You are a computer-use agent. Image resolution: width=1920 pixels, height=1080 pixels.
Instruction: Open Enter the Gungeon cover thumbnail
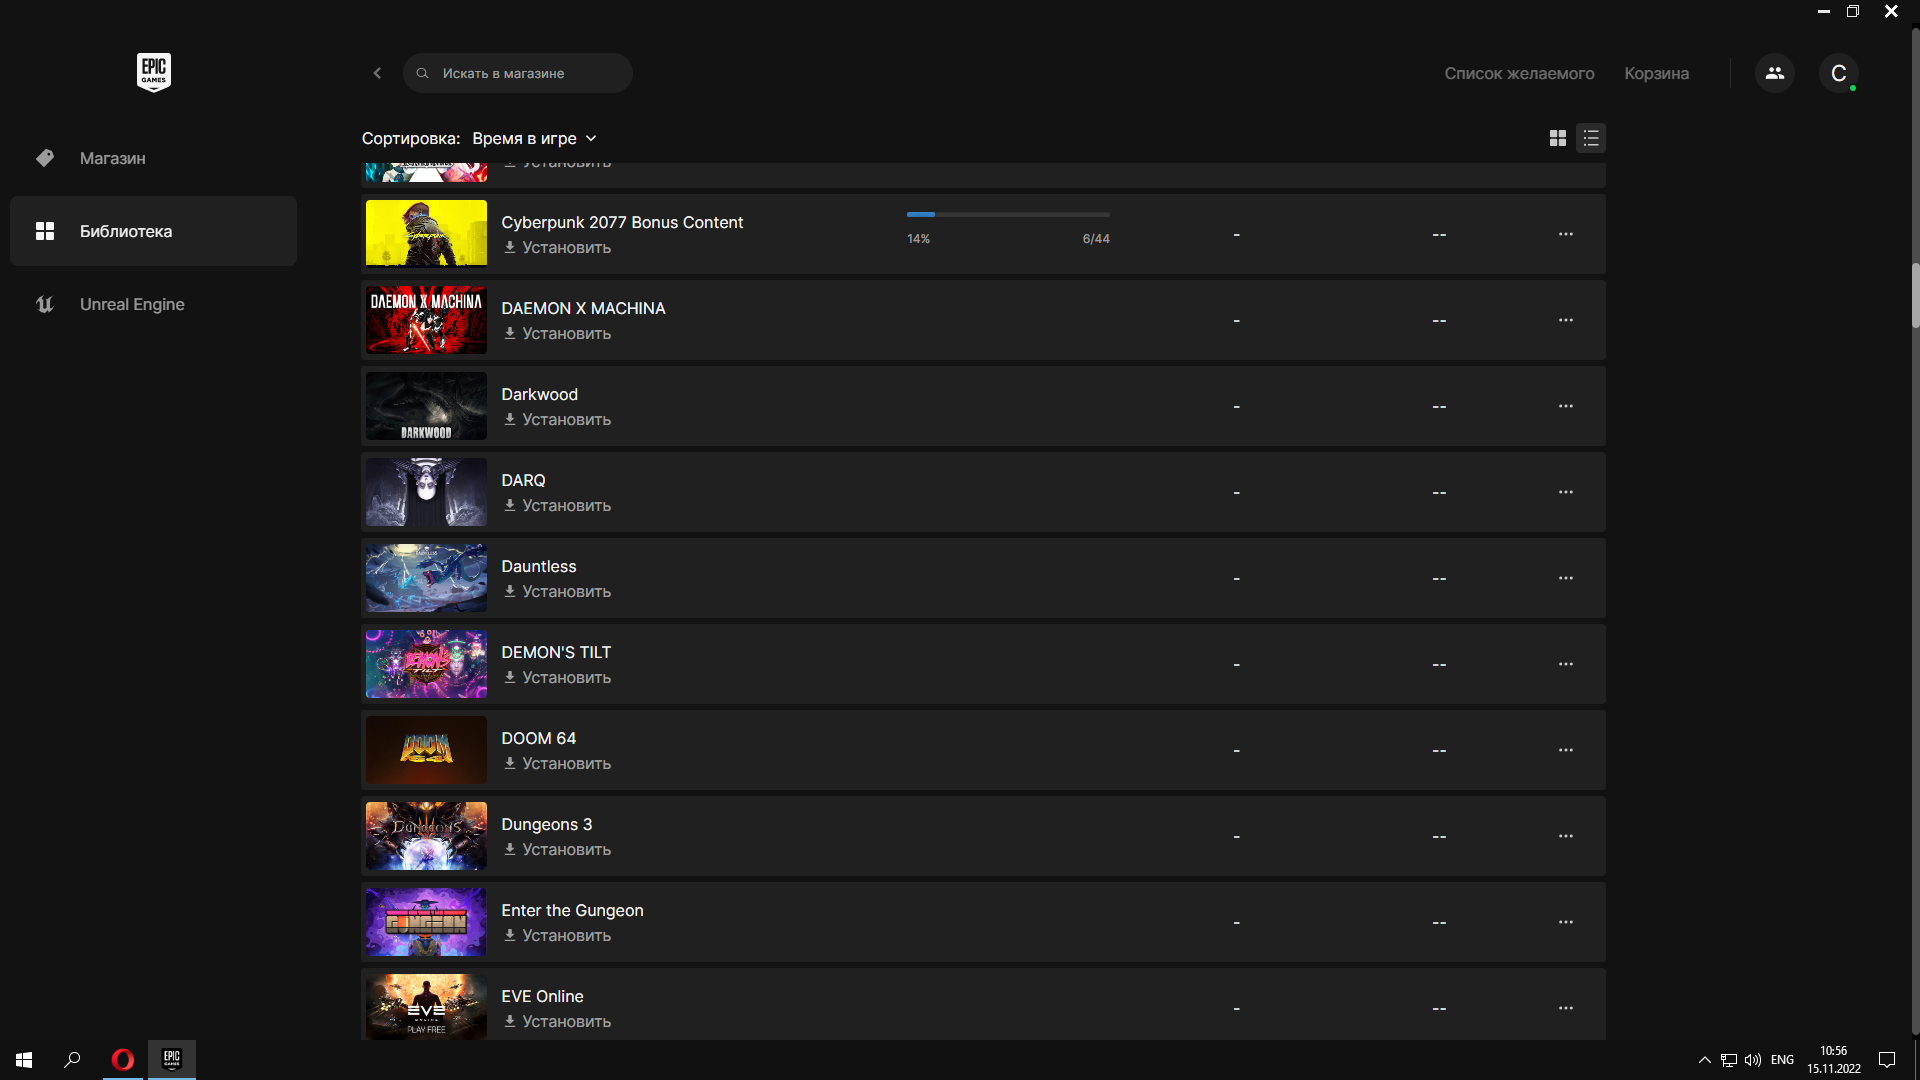tap(426, 922)
